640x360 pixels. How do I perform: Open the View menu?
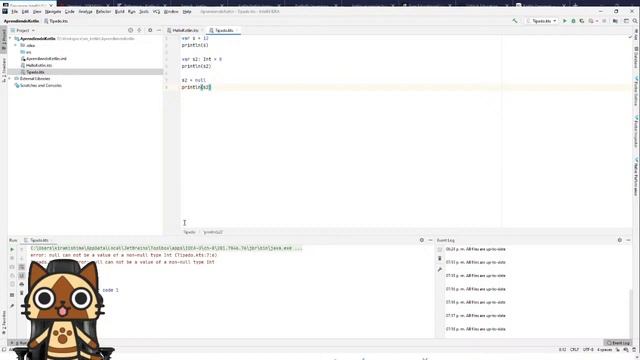pyautogui.click(x=37, y=12)
